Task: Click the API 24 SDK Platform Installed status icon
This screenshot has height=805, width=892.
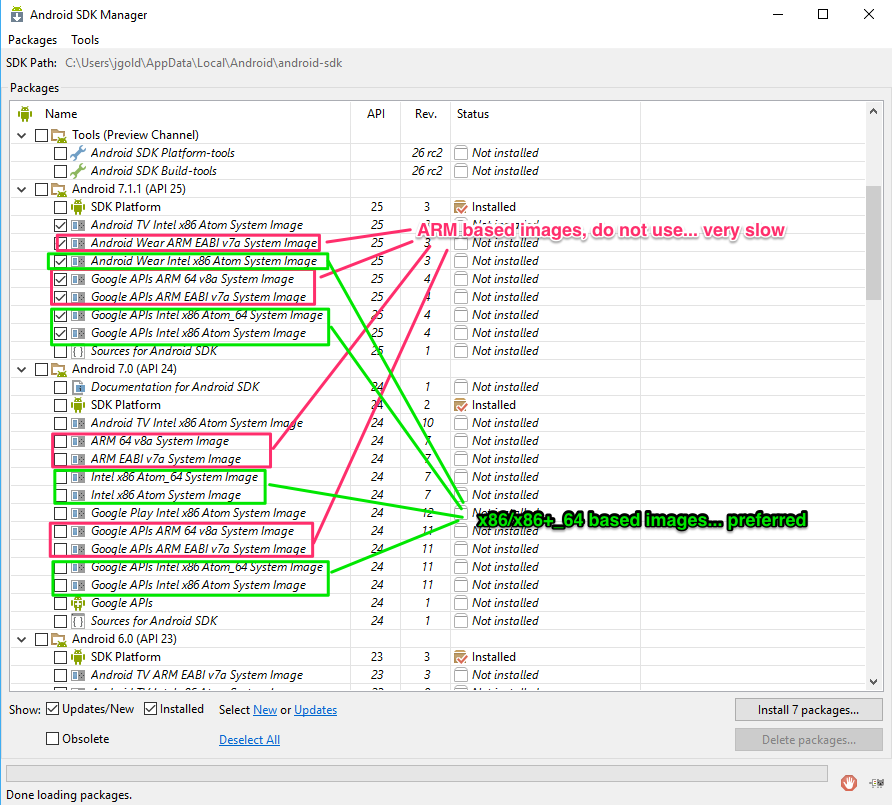Action: pyautogui.click(x=460, y=405)
